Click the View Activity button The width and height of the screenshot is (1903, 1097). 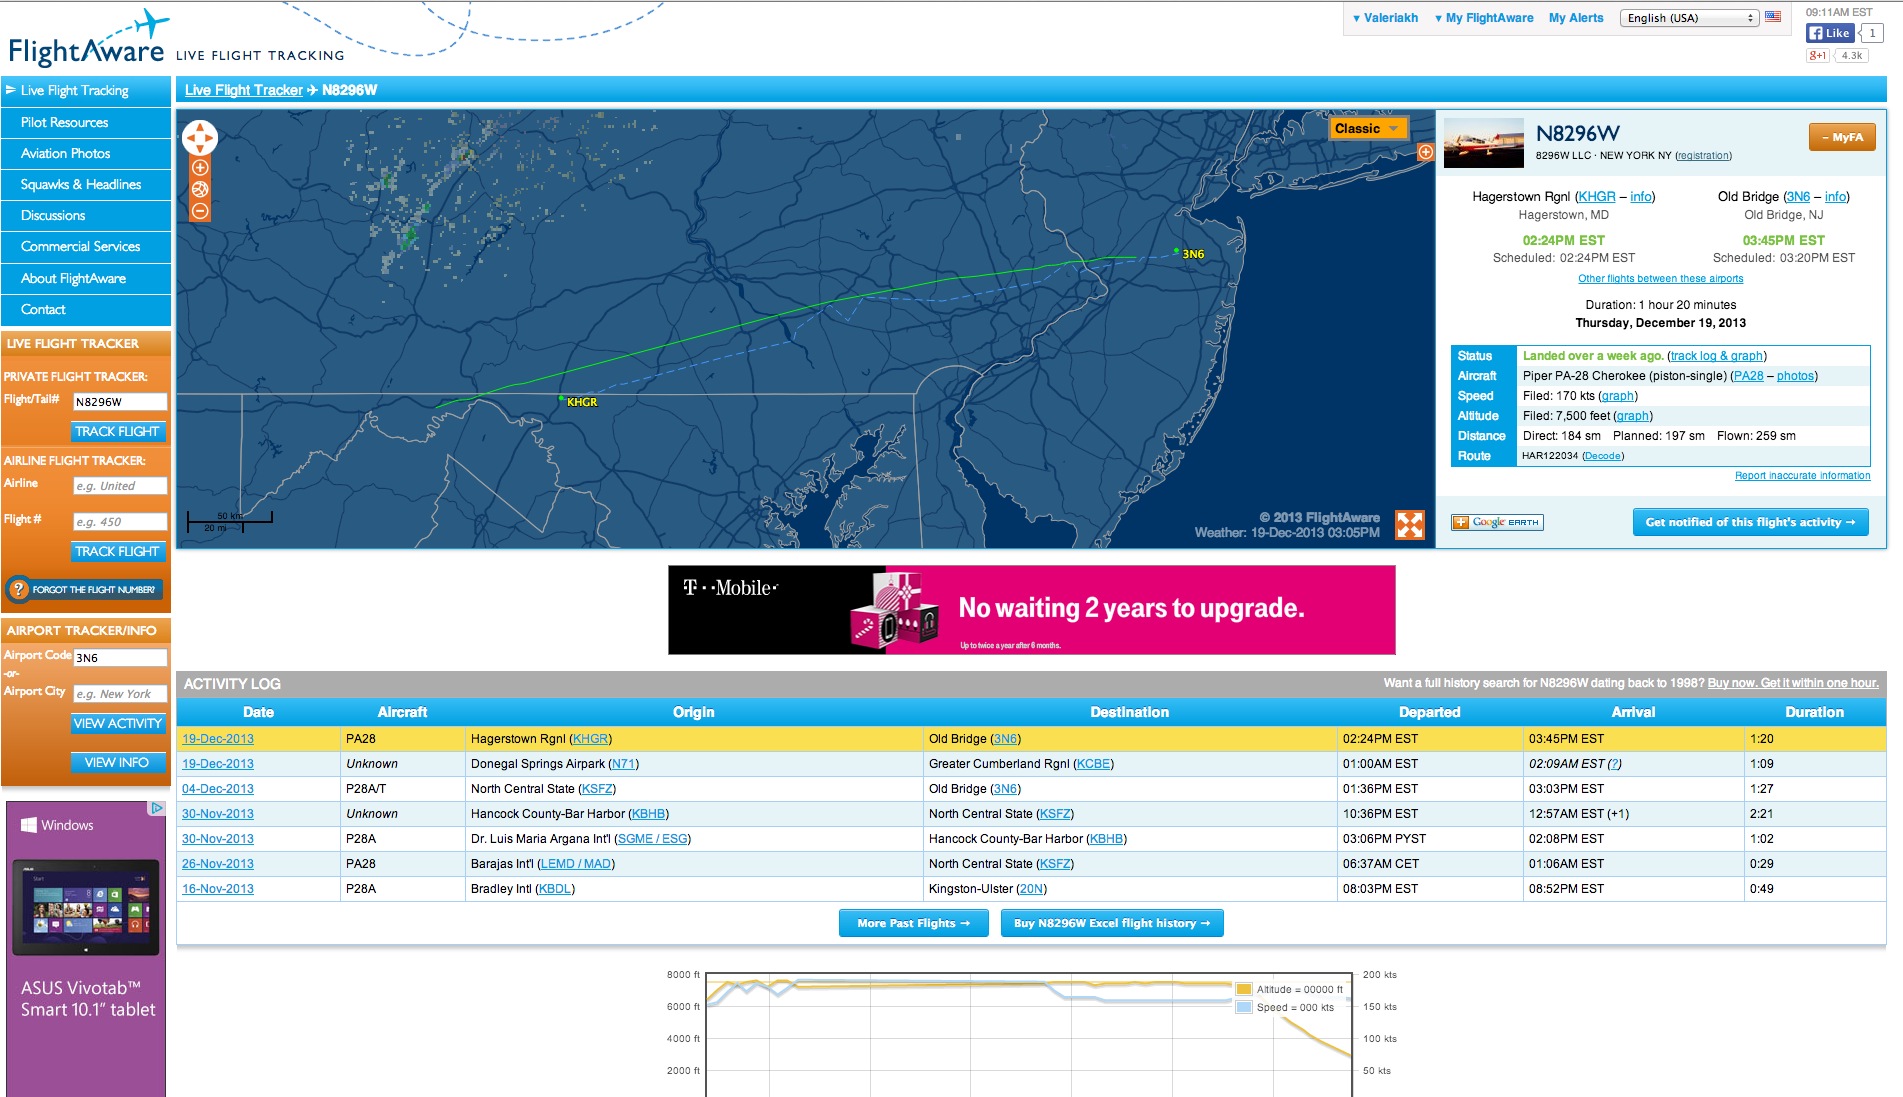(x=117, y=723)
